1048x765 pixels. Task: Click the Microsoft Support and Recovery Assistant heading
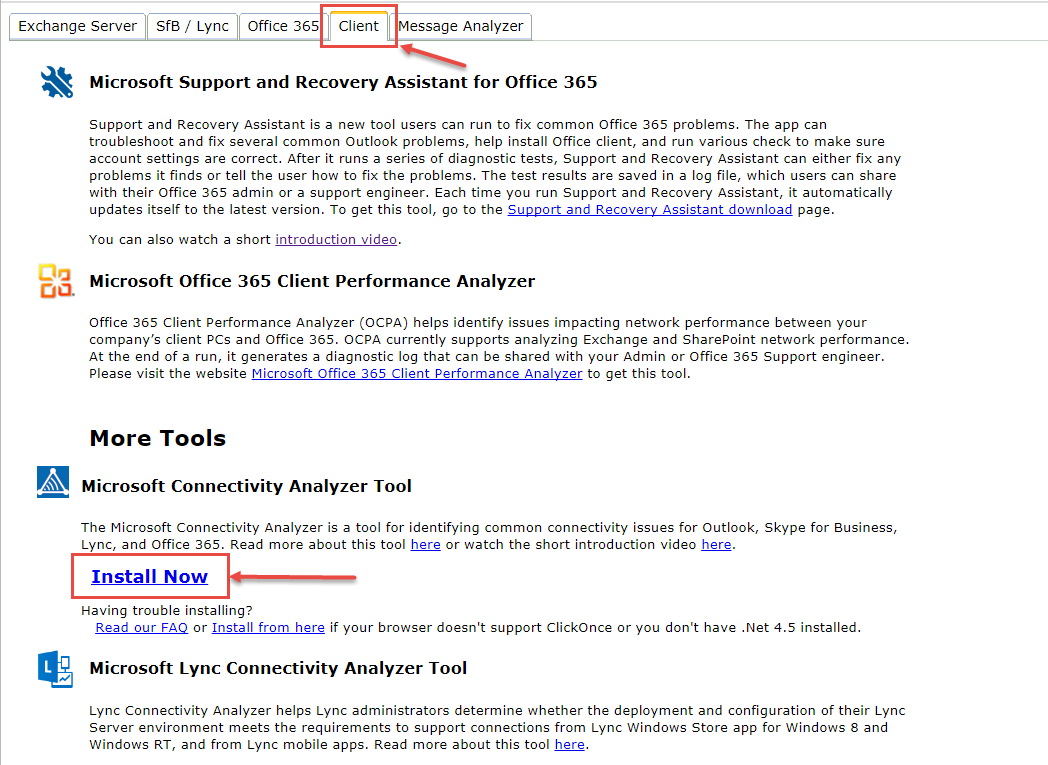pyautogui.click(x=344, y=82)
